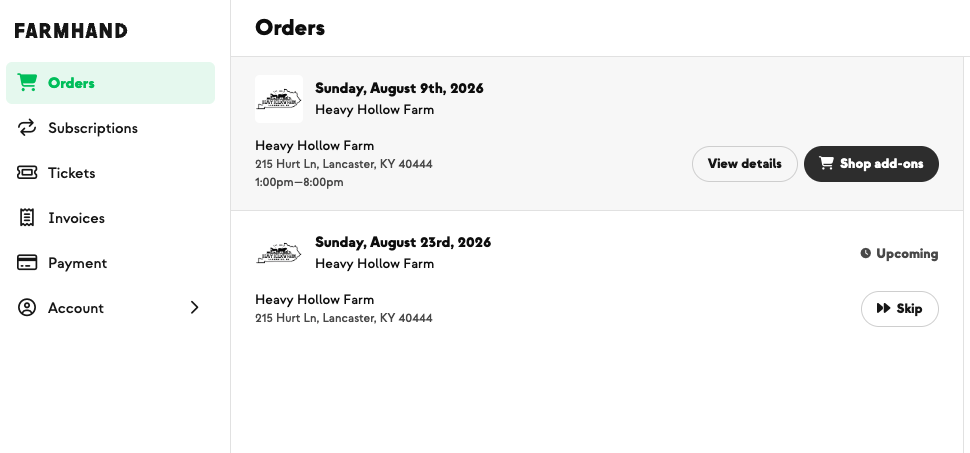Skip the August 23rd order
970x453 pixels.
pos(899,309)
